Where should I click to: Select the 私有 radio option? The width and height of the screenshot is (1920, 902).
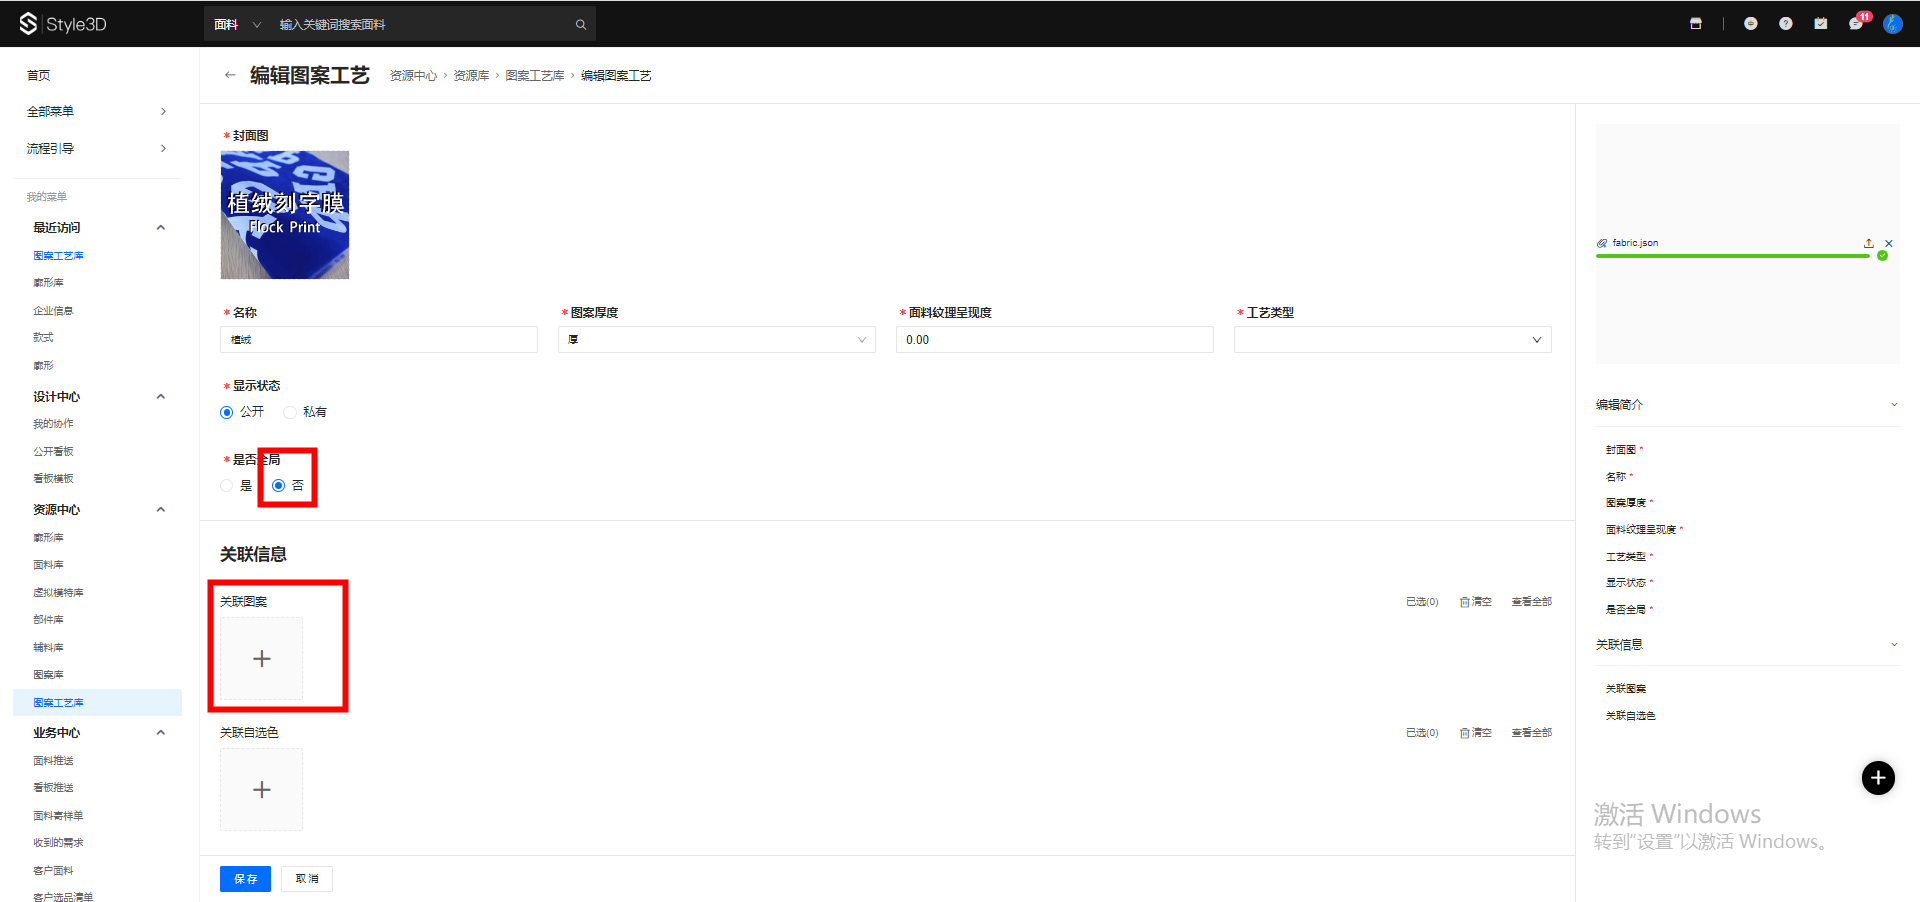290,412
